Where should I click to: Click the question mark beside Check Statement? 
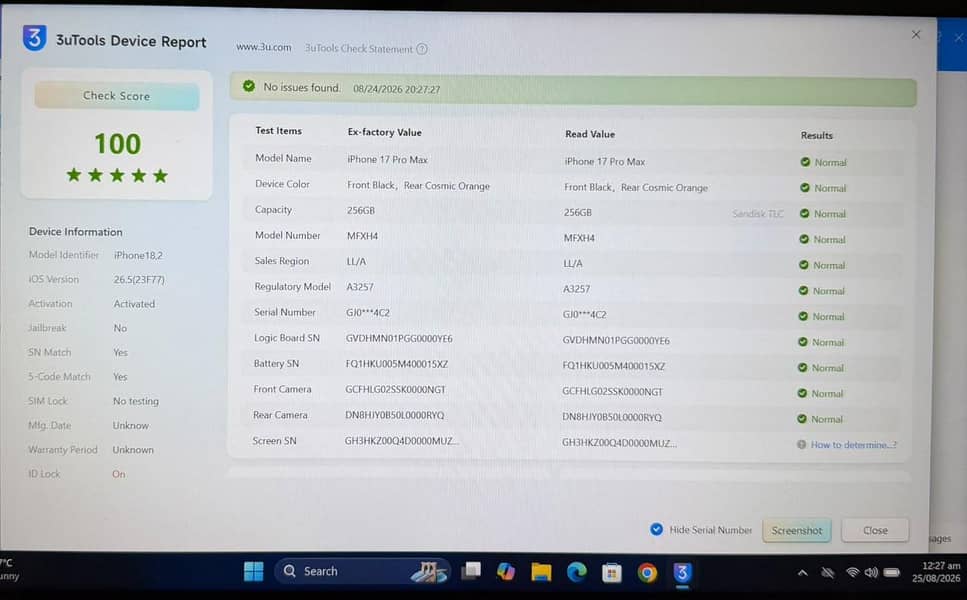point(422,49)
